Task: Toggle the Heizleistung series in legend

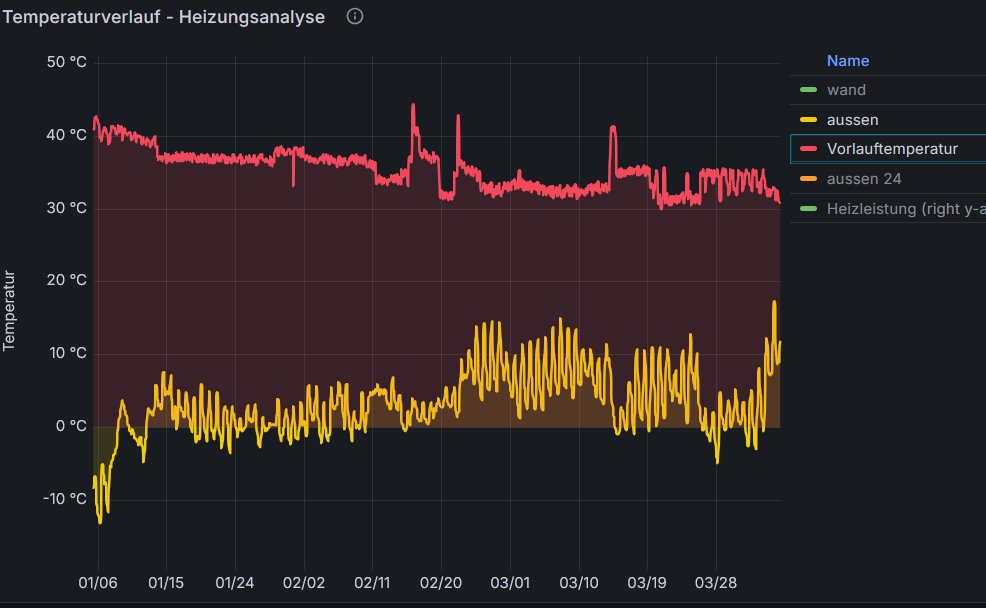Action: (906, 209)
